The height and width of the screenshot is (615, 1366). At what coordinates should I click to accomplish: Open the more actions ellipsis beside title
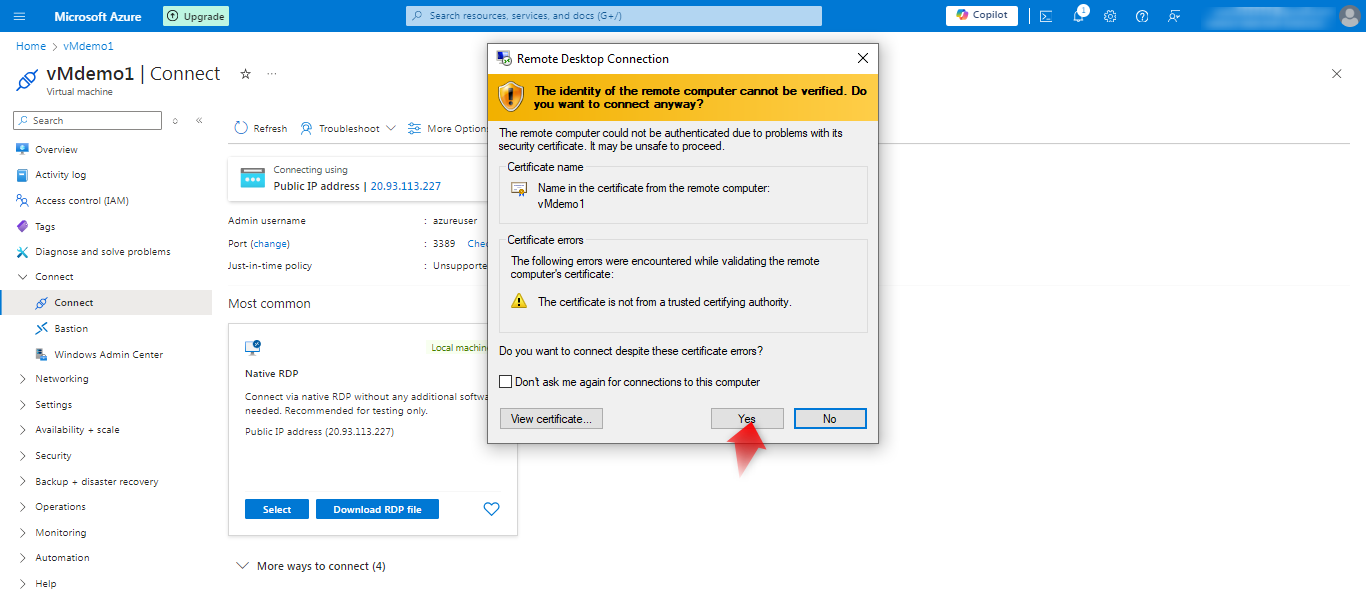(272, 74)
